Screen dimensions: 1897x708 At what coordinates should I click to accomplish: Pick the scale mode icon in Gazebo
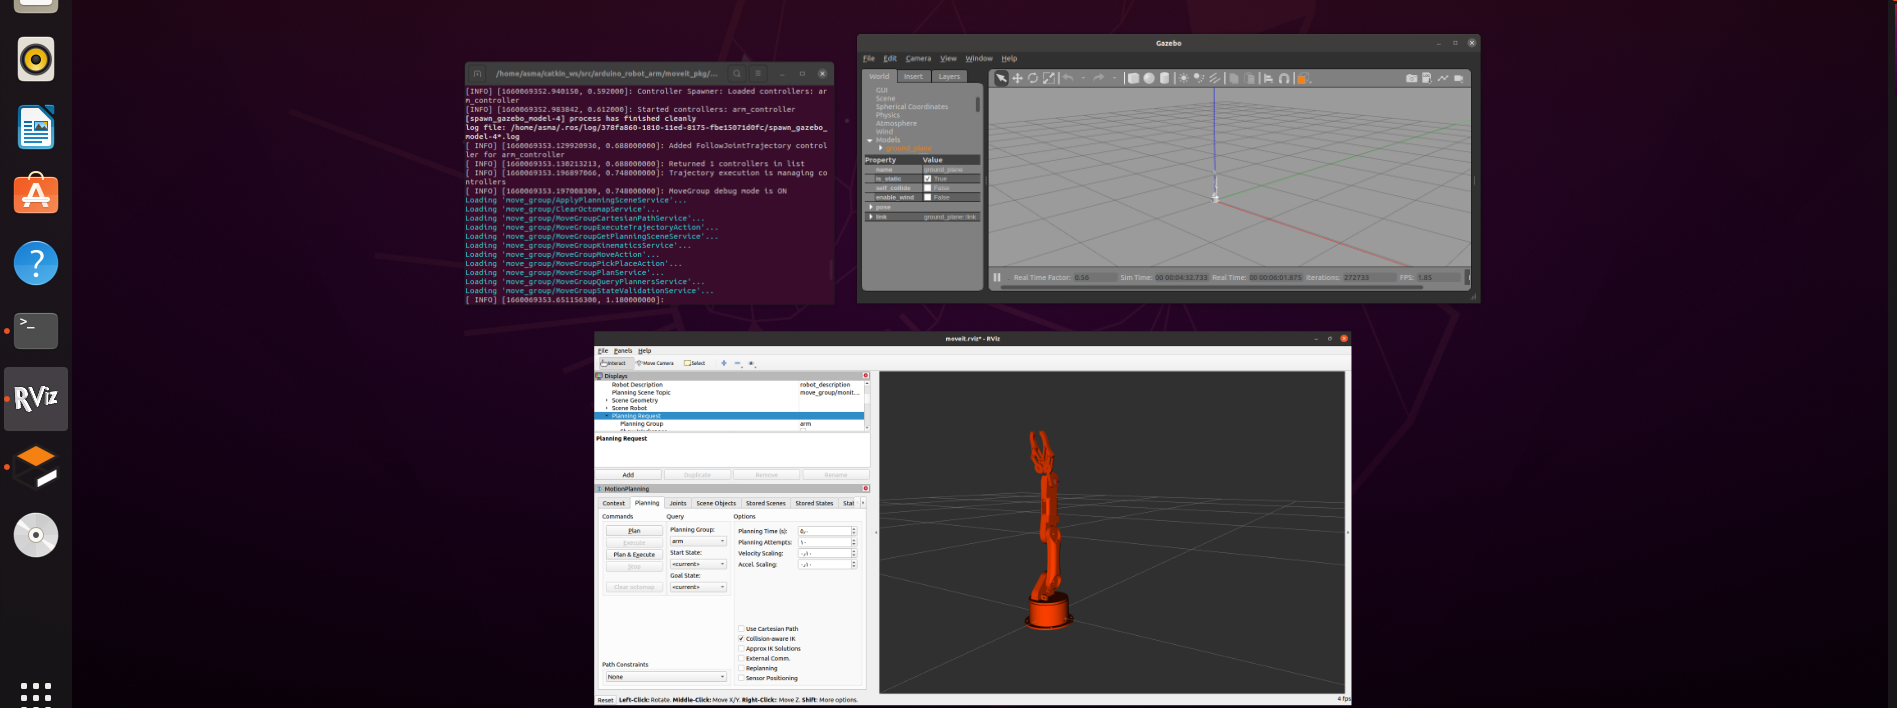pos(1049,78)
